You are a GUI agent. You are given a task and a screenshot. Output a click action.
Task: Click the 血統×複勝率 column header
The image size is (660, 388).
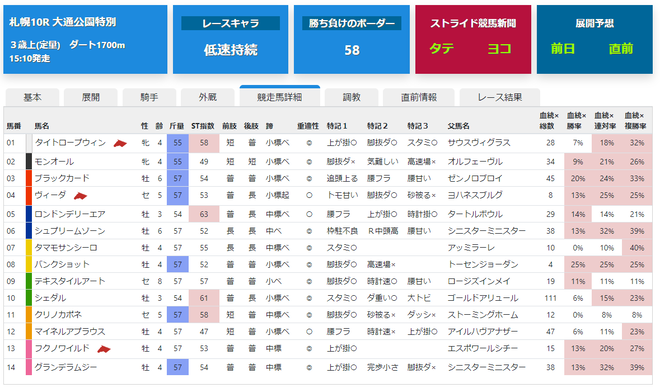point(635,120)
